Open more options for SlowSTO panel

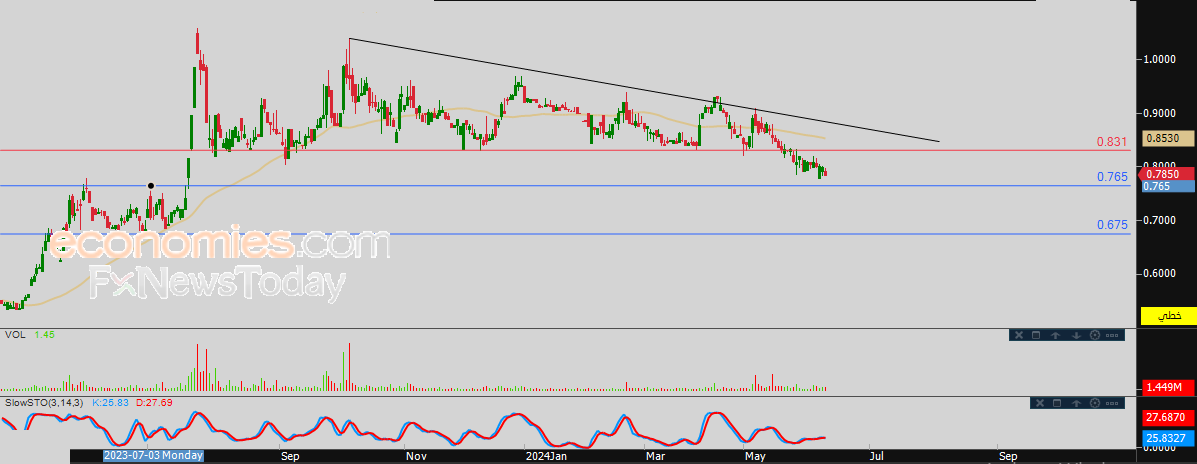[1112, 403]
